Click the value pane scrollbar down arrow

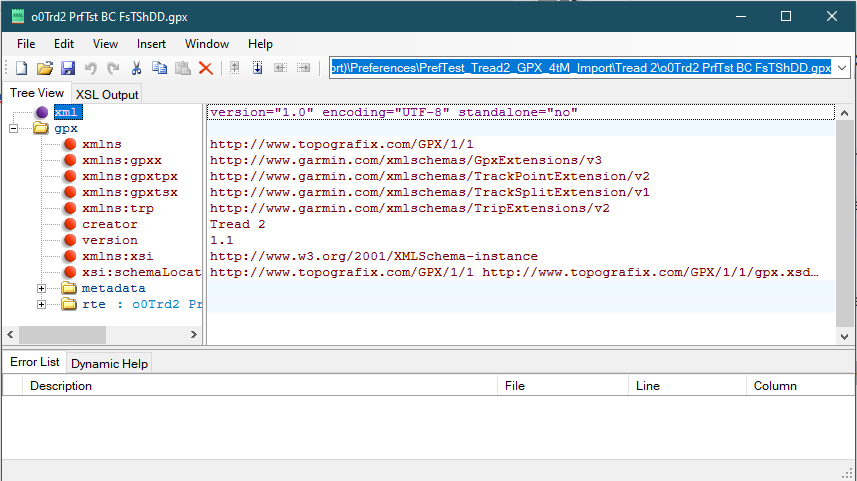tap(844, 337)
